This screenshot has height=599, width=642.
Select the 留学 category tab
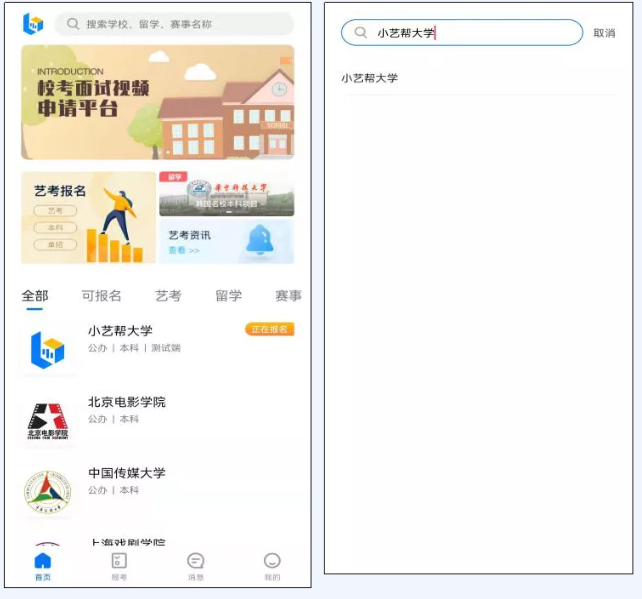click(228, 296)
